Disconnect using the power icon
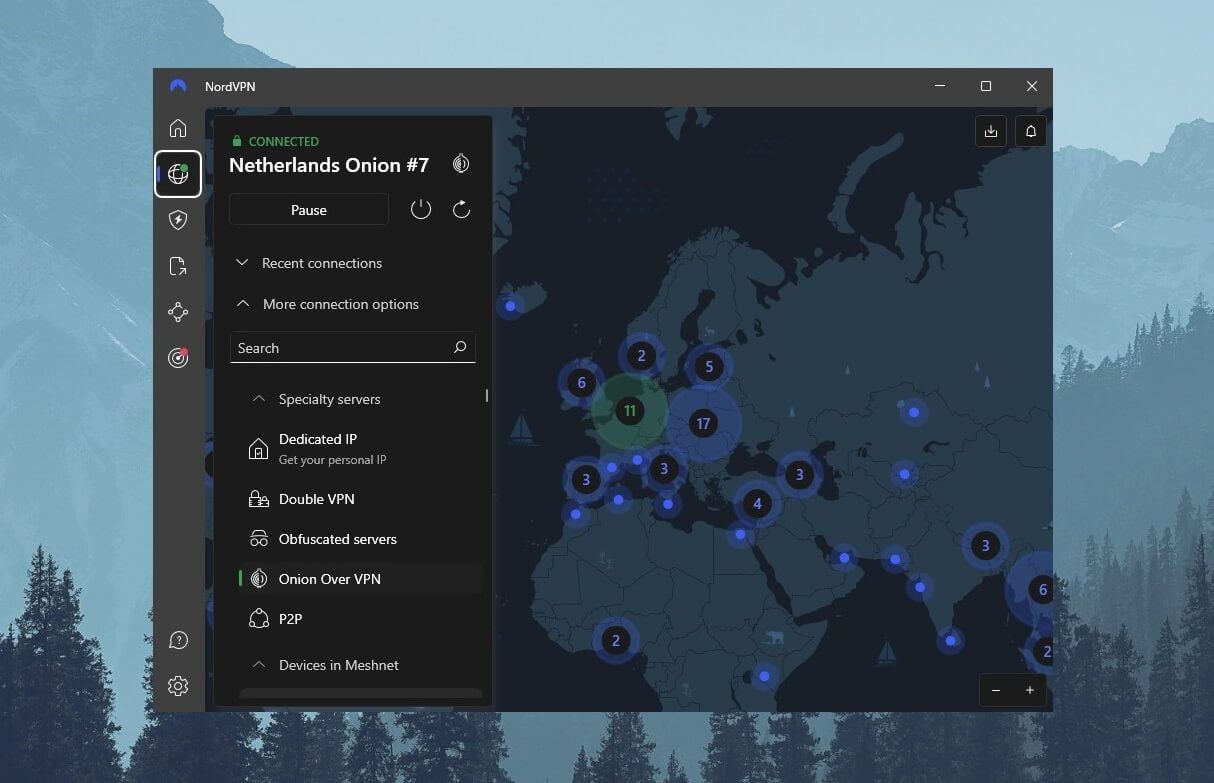Image resolution: width=1214 pixels, height=783 pixels. [421, 209]
